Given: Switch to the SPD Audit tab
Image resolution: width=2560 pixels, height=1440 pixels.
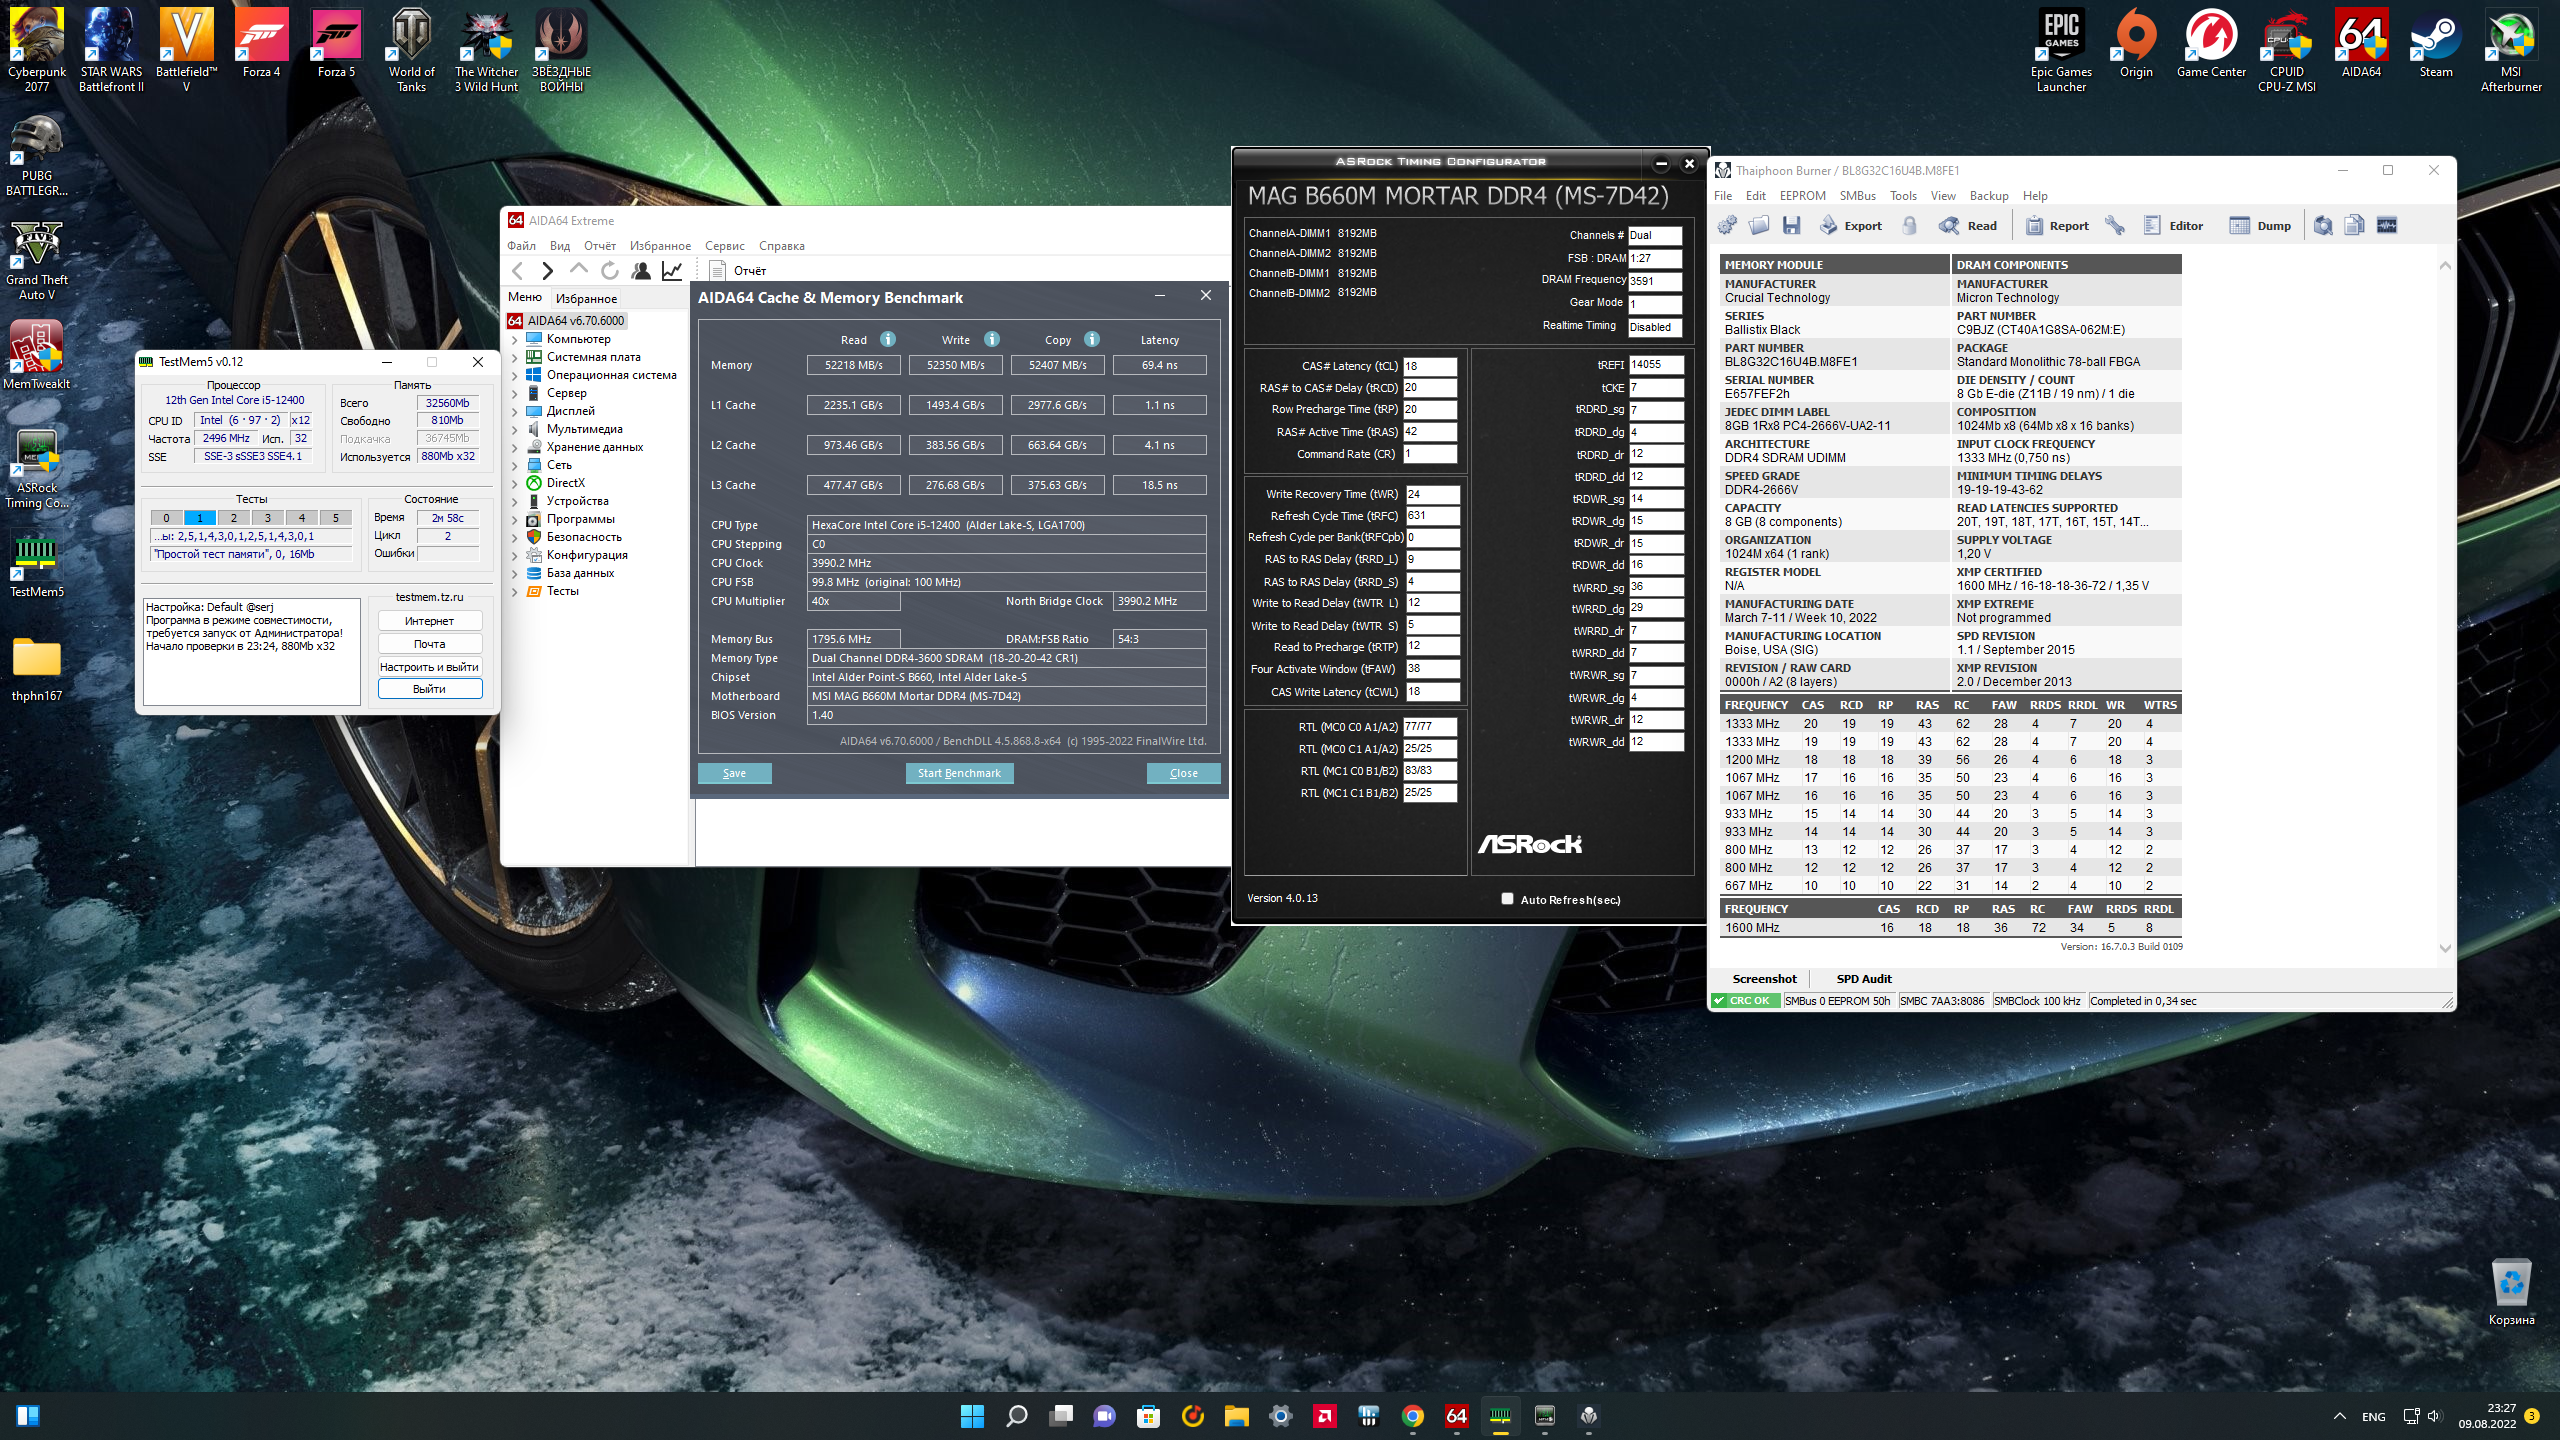Looking at the screenshot, I should click(x=1863, y=979).
